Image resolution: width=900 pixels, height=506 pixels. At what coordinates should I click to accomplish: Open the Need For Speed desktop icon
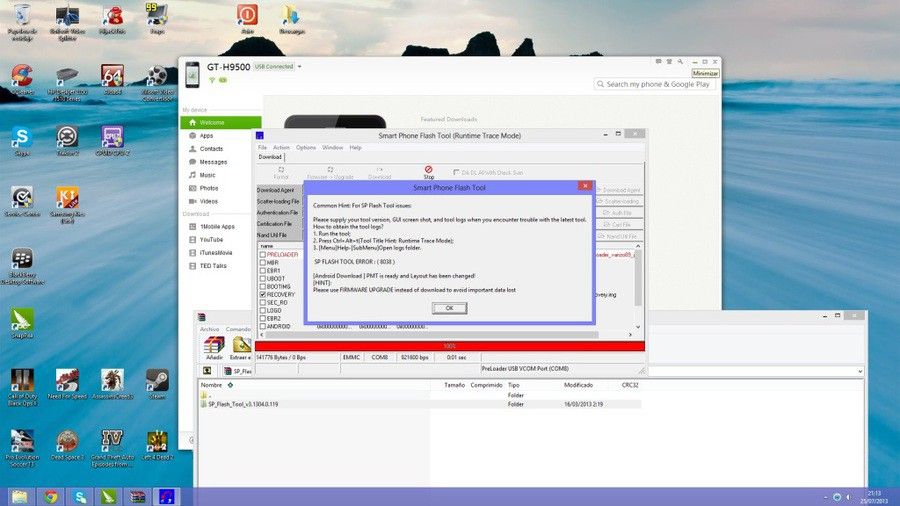[x=67, y=383]
